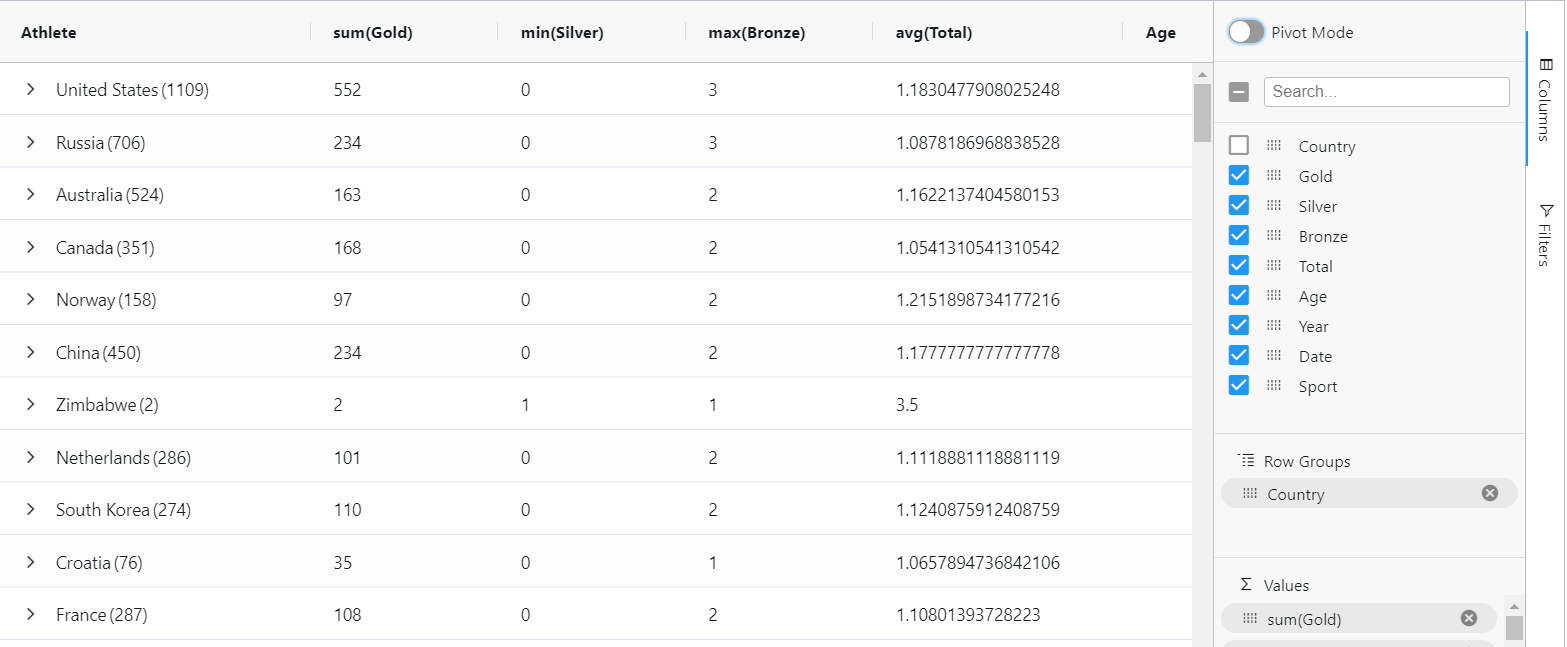Click drag handle icon next to Year column

(1273, 325)
